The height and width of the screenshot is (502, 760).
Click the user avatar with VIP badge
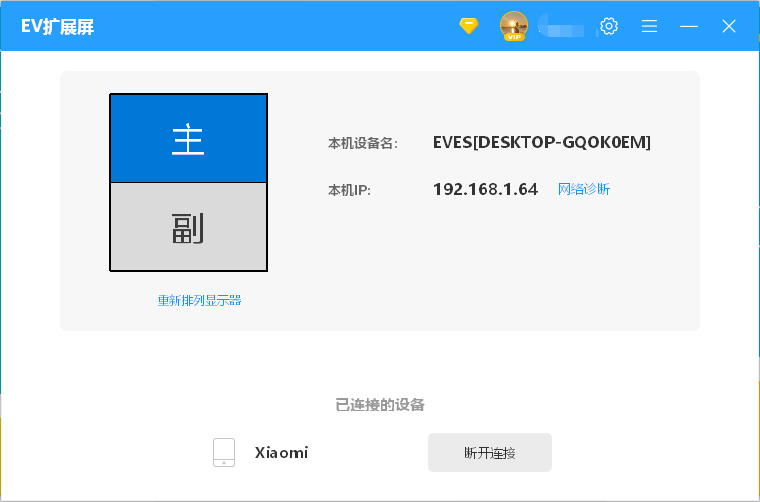point(514,26)
